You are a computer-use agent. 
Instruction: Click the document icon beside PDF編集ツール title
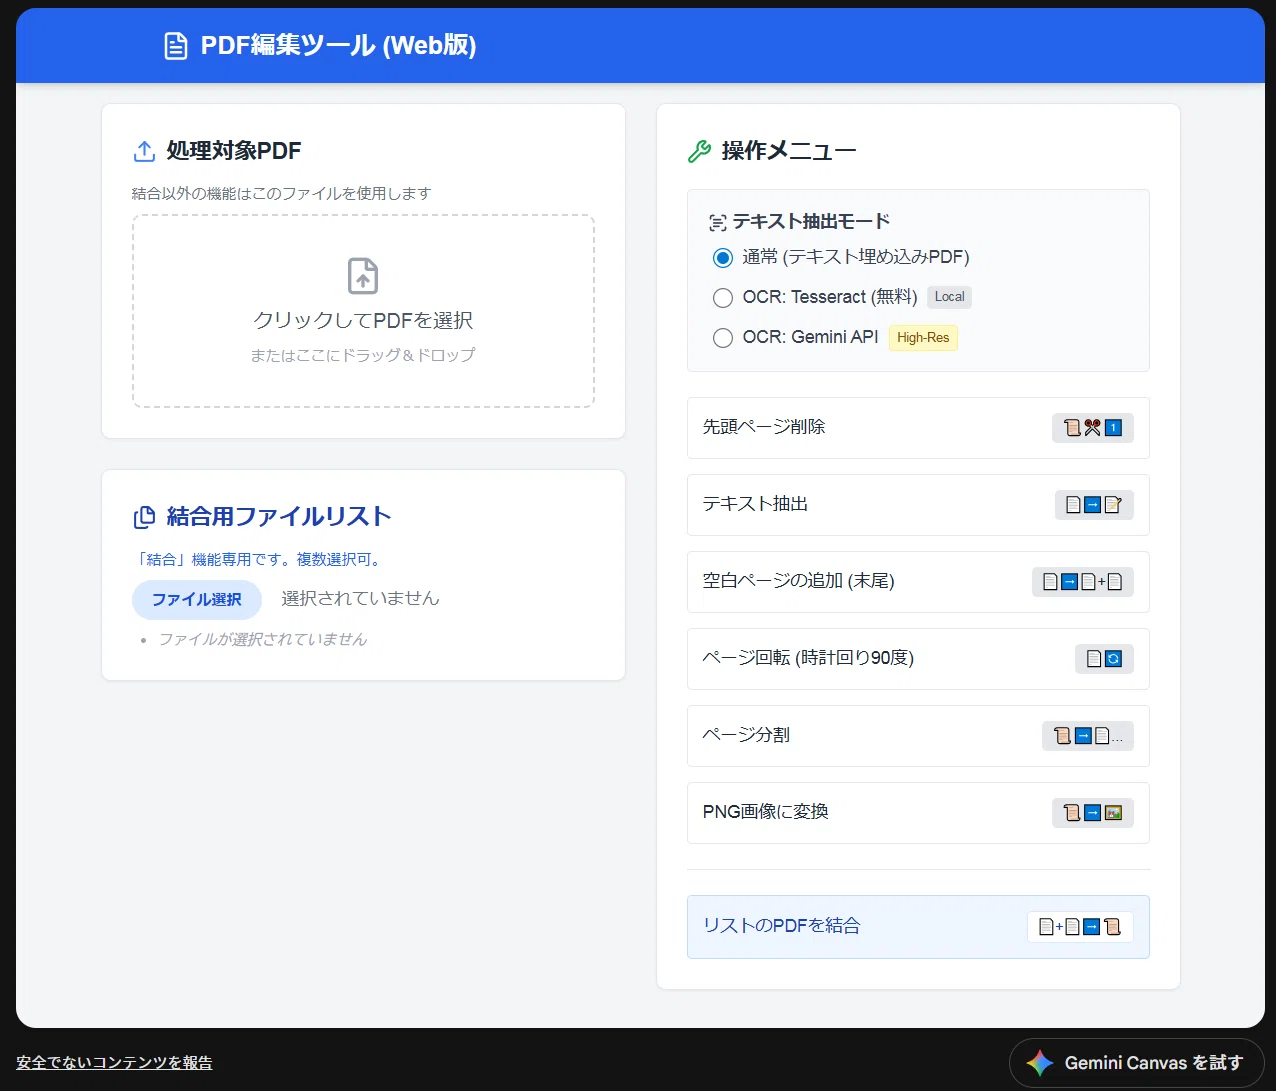click(x=176, y=46)
